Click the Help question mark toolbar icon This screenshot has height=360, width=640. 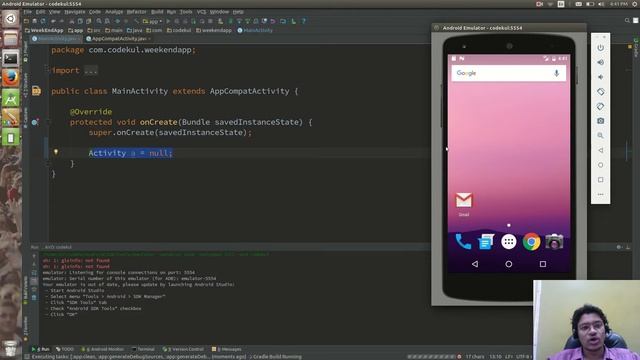(x=303, y=21)
